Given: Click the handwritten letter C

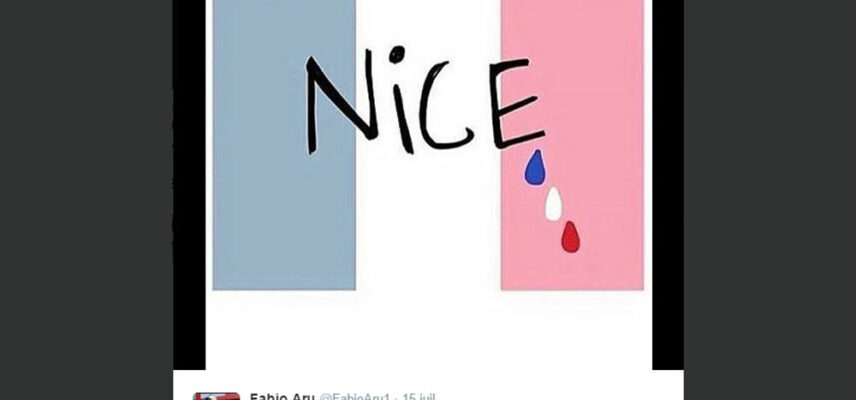Looking at the screenshot, I should (x=444, y=106).
